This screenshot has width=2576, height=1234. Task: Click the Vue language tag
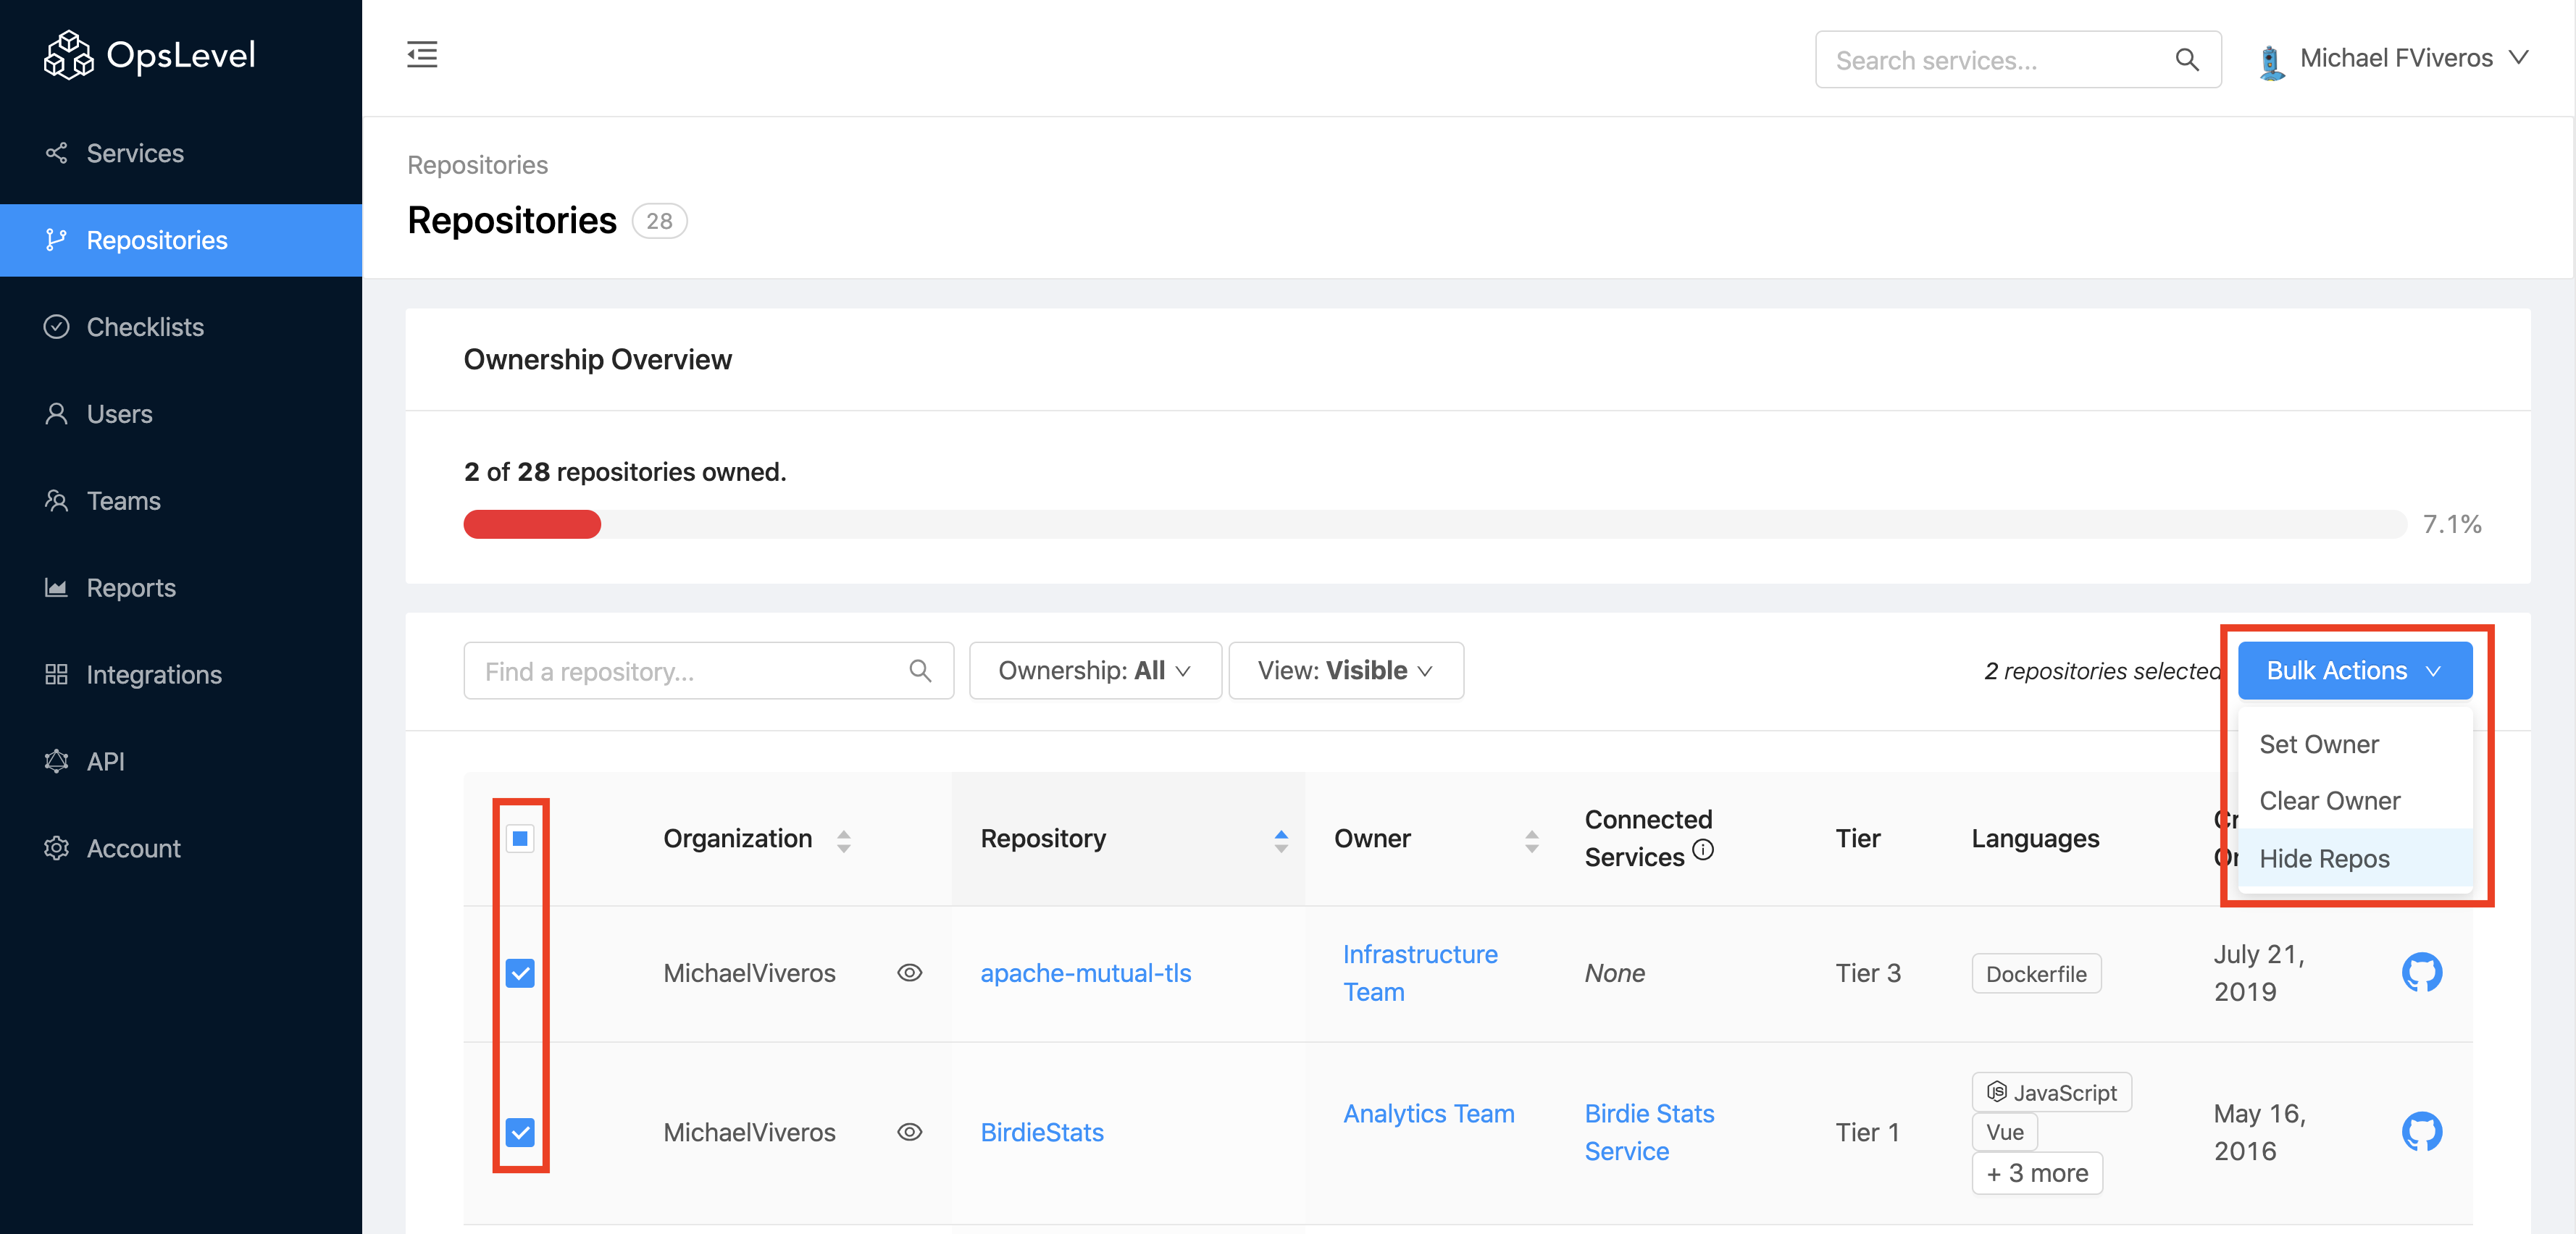coord(2004,1132)
